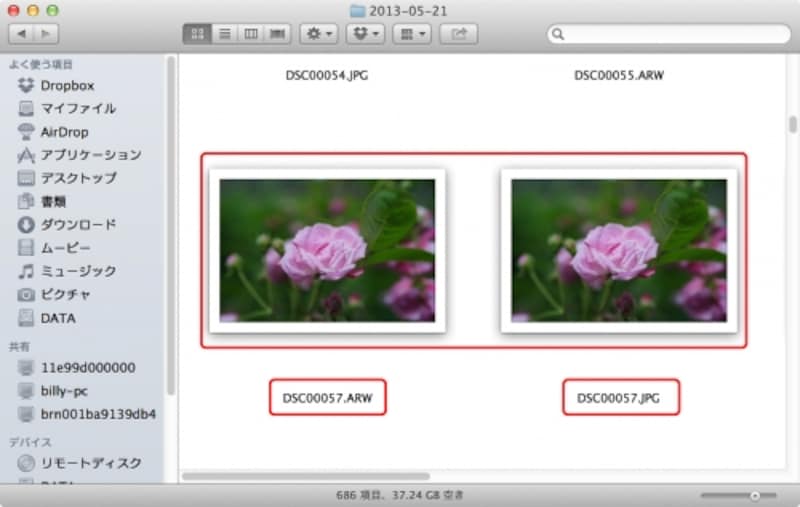Click the DSC00055.ARW file name
The image size is (800, 507).
point(619,75)
